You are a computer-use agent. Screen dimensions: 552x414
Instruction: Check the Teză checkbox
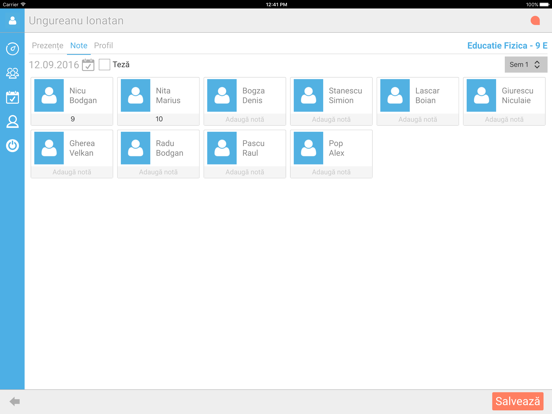tap(104, 64)
